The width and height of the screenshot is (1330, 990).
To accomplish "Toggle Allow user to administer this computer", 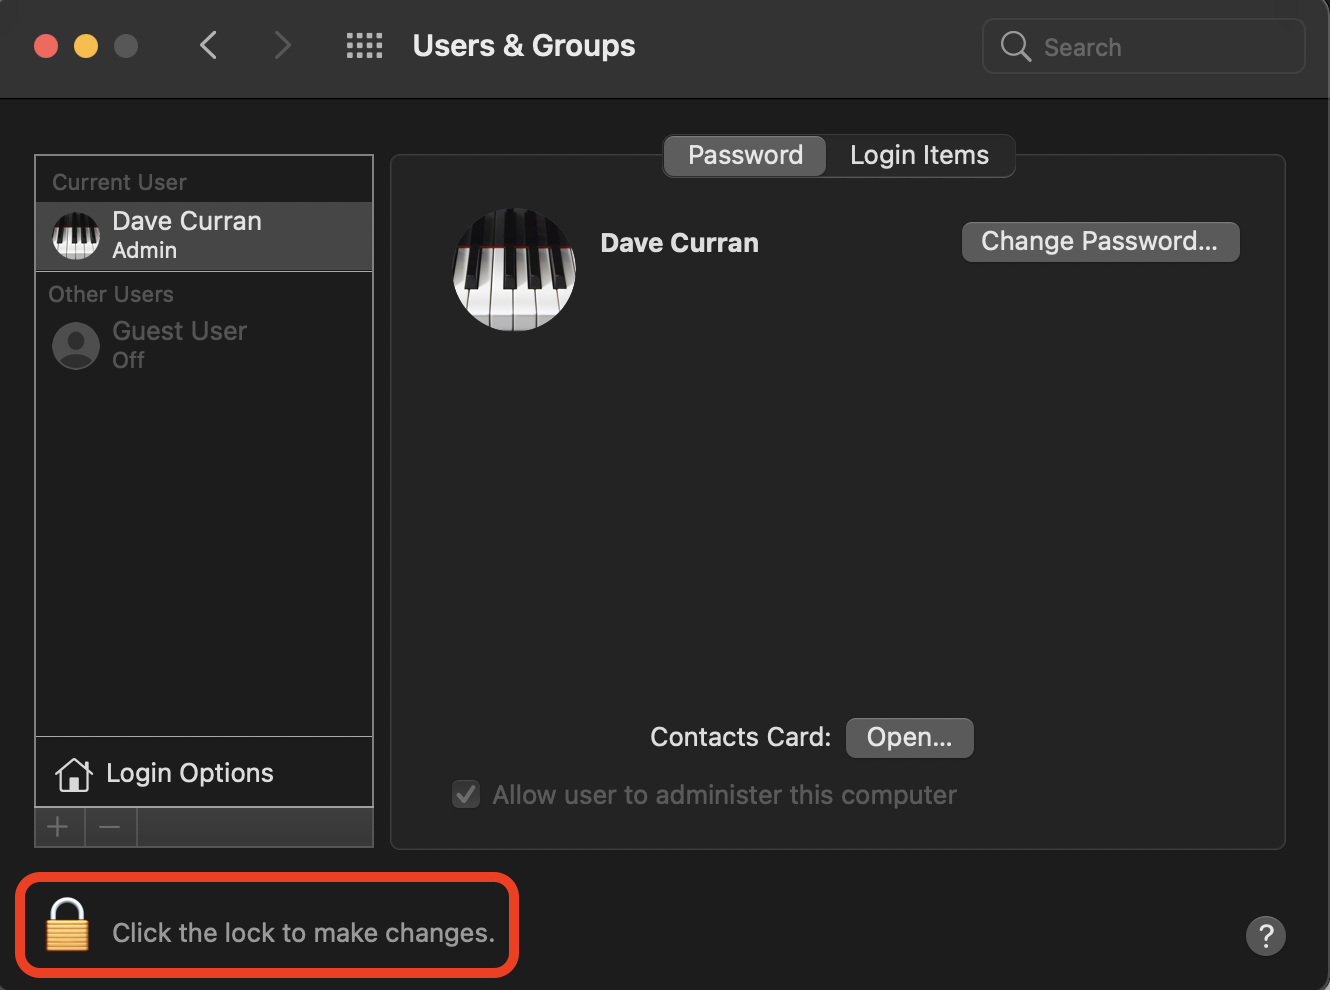I will click(466, 795).
